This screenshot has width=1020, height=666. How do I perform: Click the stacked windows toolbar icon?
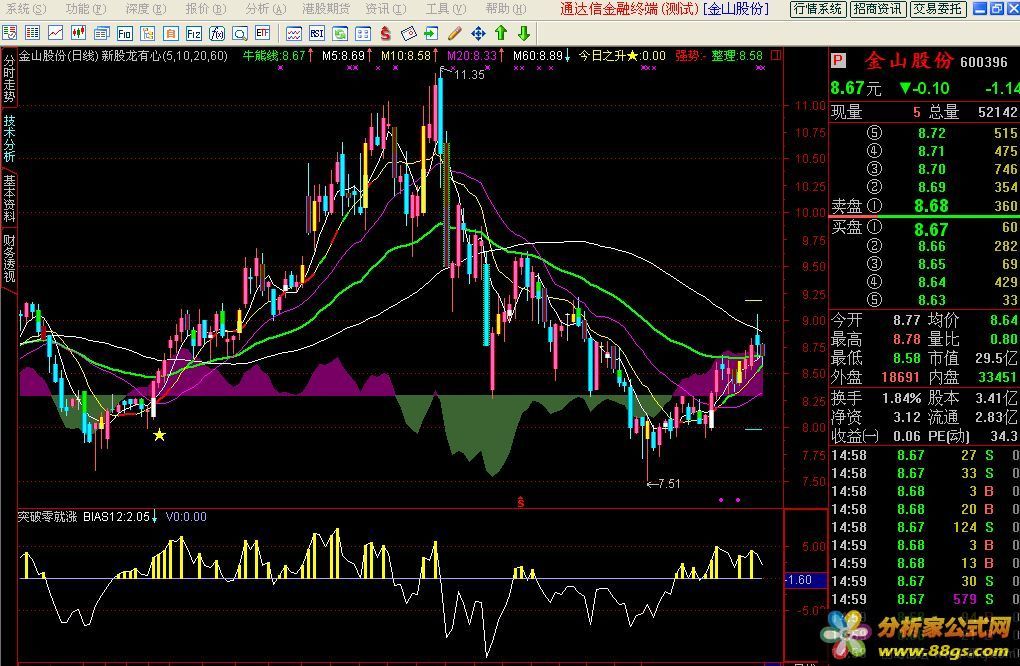101,33
